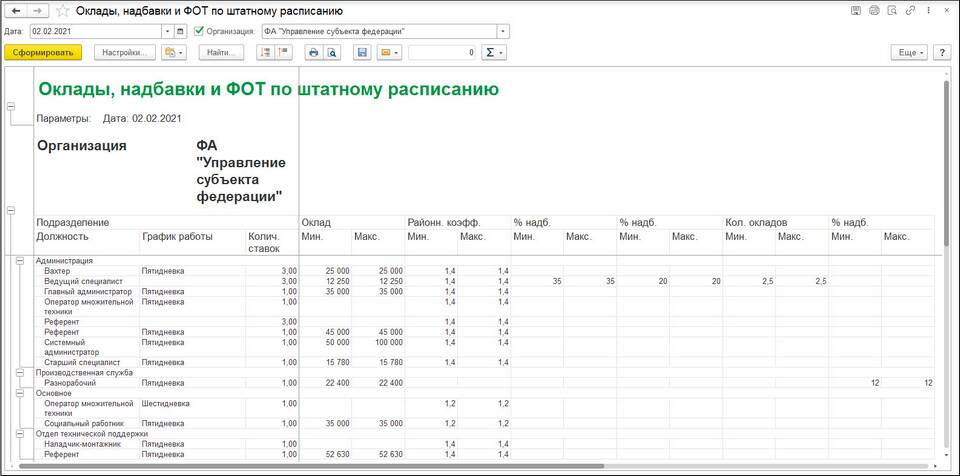Go forward with the right arrow button
This screenshot has width=960, height=476.
(38, 11)
